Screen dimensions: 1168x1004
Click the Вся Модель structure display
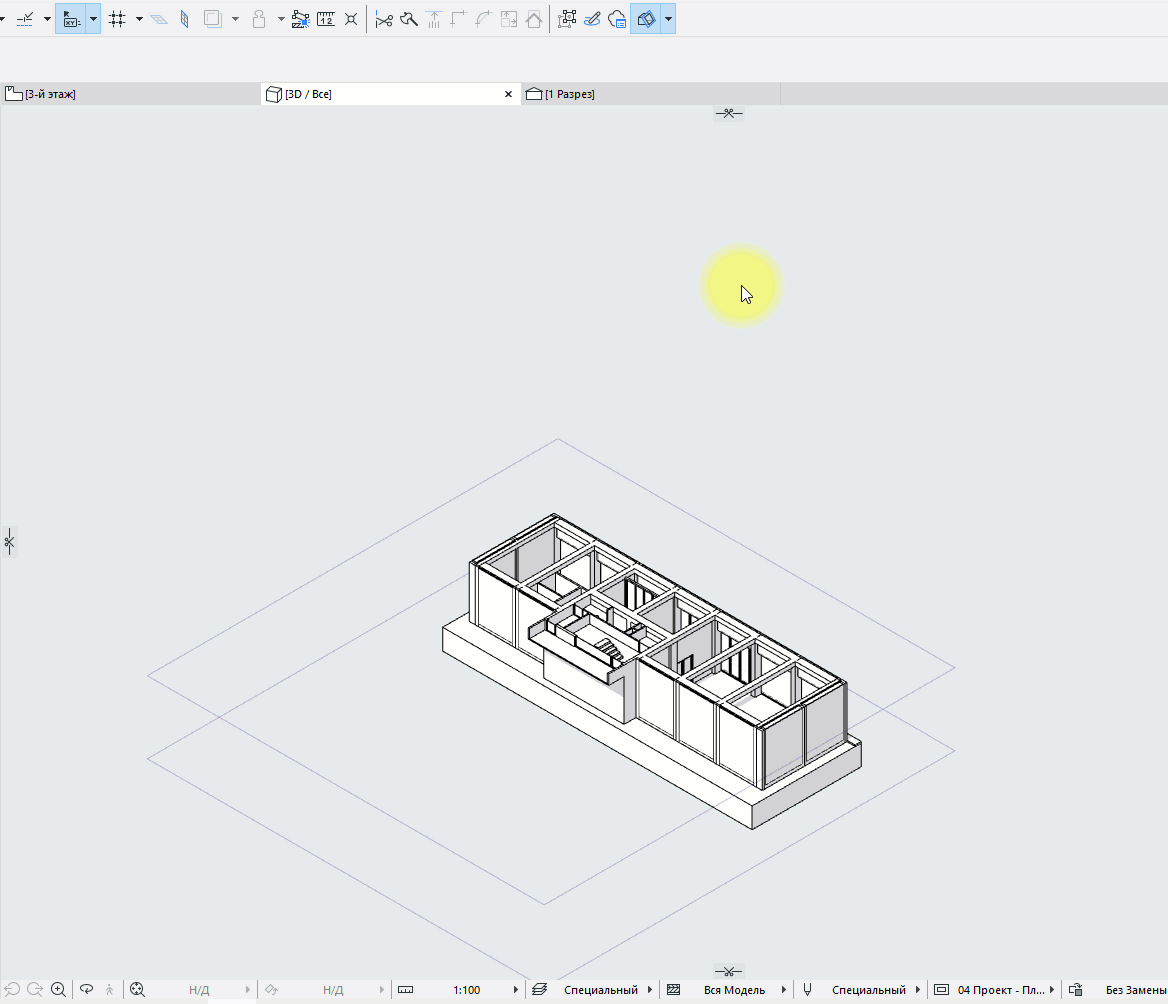click(x=734, y=990)
